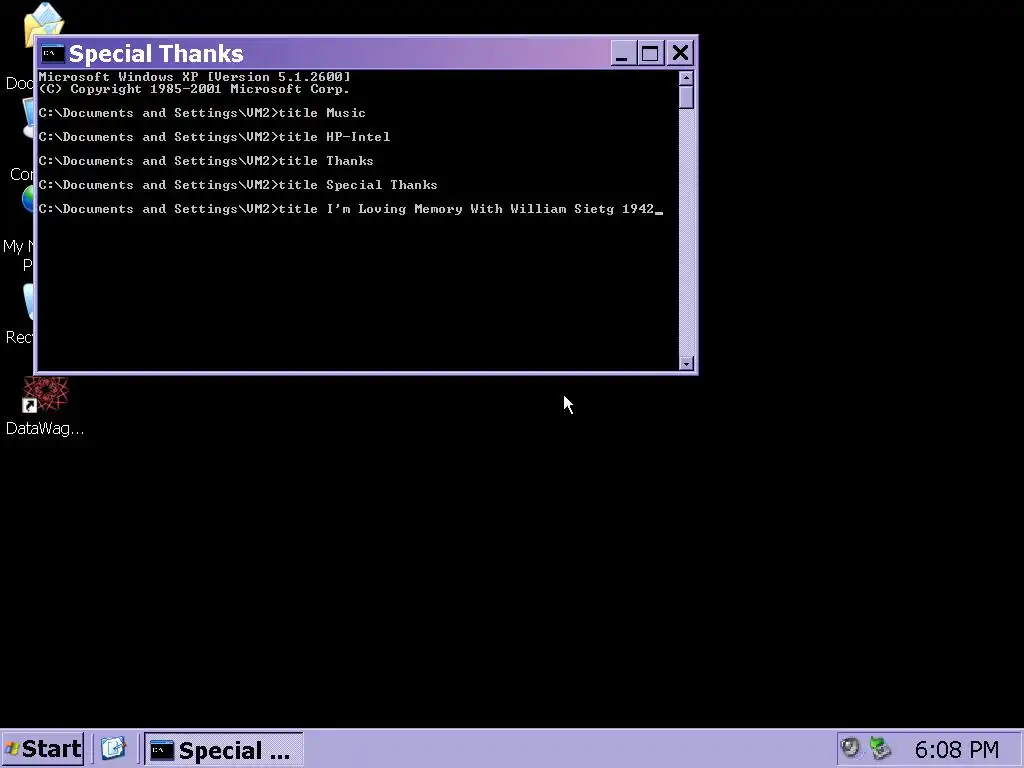Click the 6:08 PM clock

point(957,749)
